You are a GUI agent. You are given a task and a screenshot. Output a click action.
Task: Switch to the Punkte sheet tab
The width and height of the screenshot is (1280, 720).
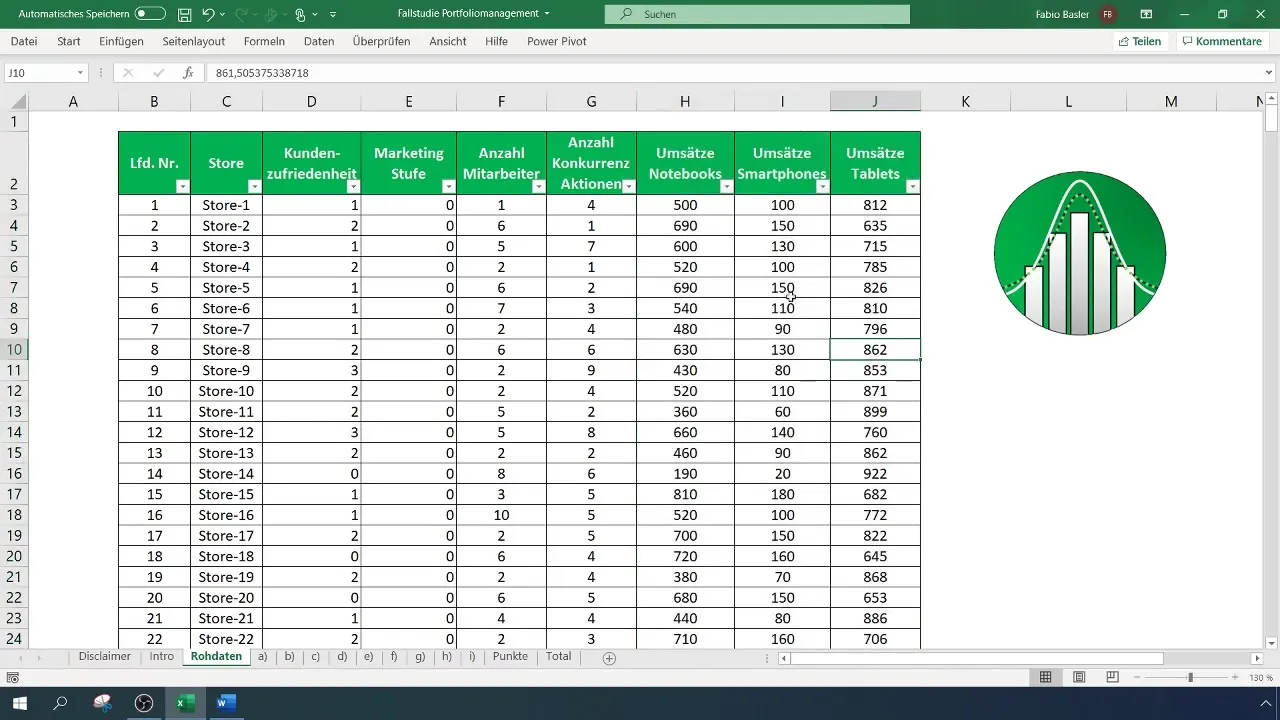(510, 657)
